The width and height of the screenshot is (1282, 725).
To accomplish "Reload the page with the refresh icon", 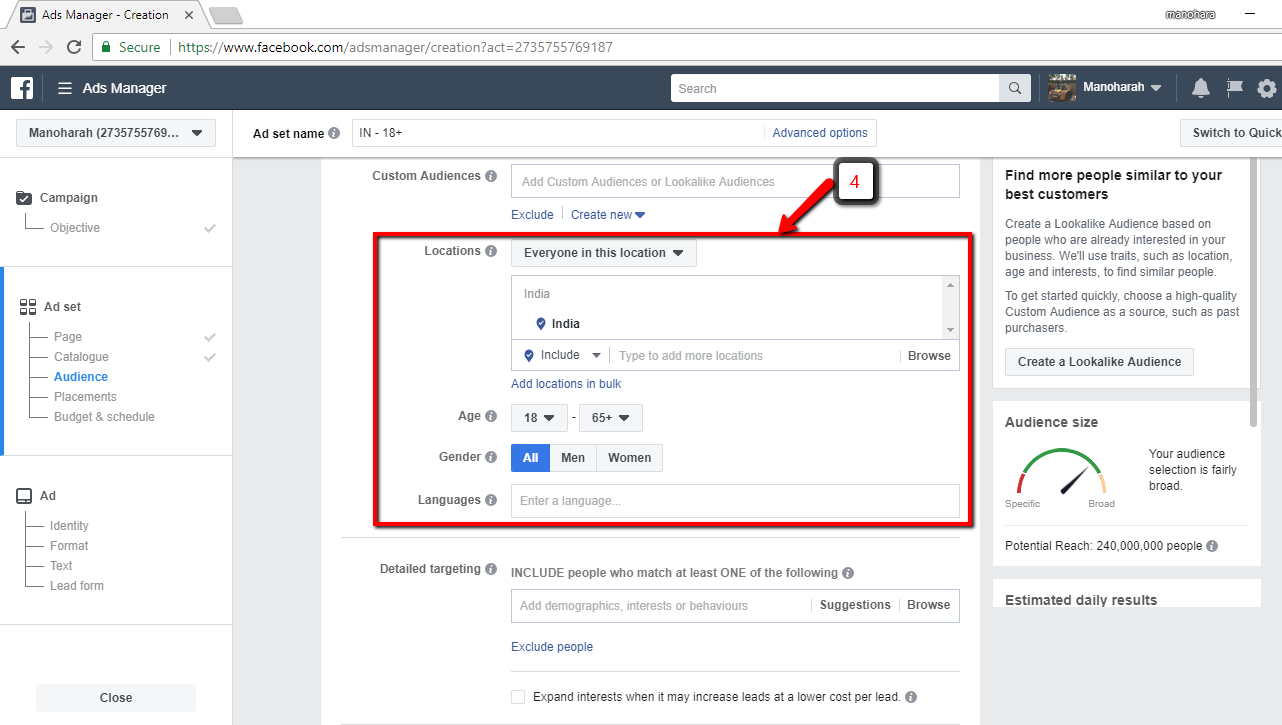I will (73, 47).
